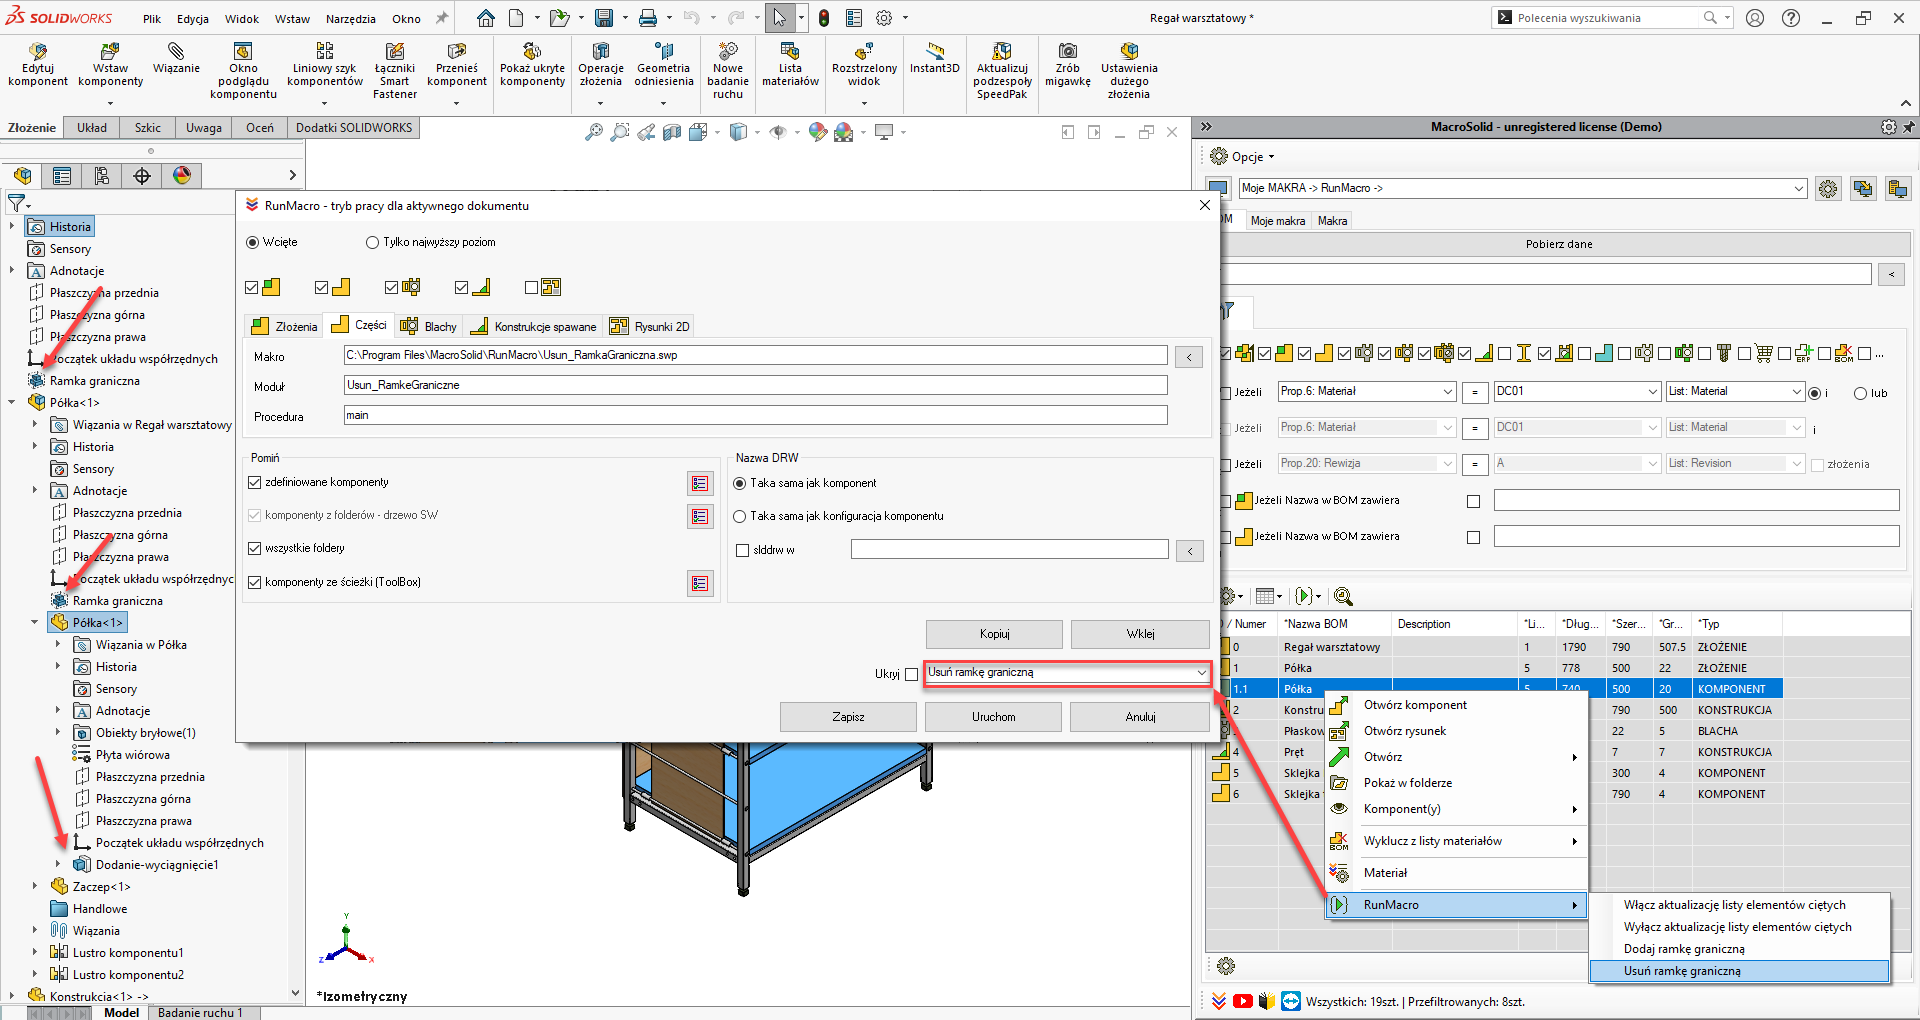The height and width of the screenshot is (1020, 1920).
Task: Click Łączniki Smart Fastener icon
Action: coord(395,52)
